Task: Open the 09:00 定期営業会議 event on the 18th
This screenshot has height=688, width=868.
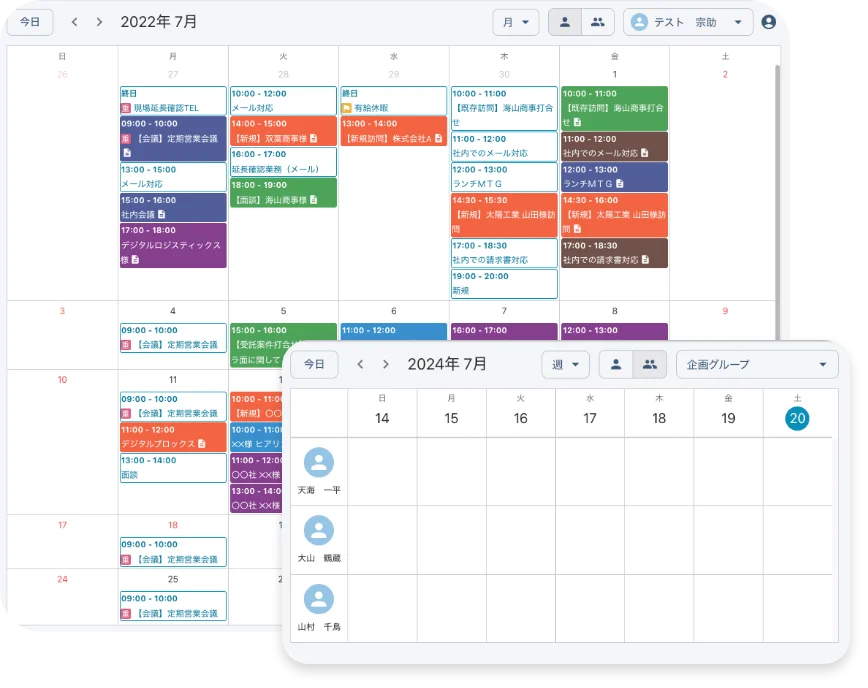Action: (x=173, y=552)
